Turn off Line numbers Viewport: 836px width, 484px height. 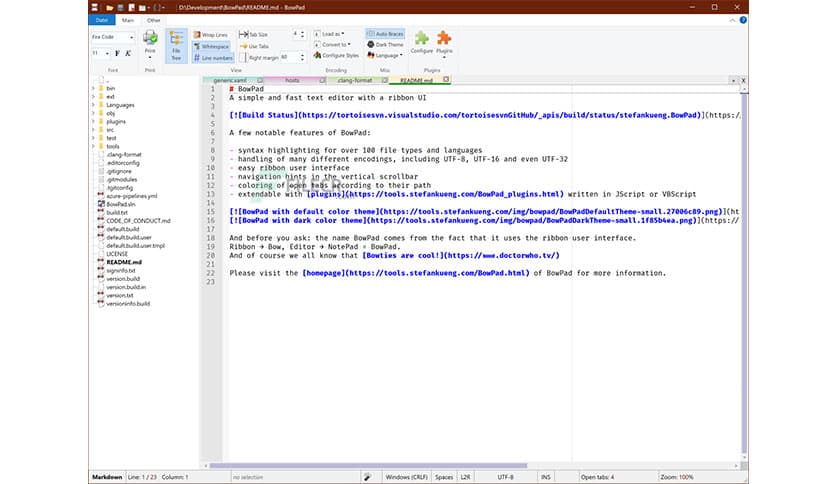216,58
